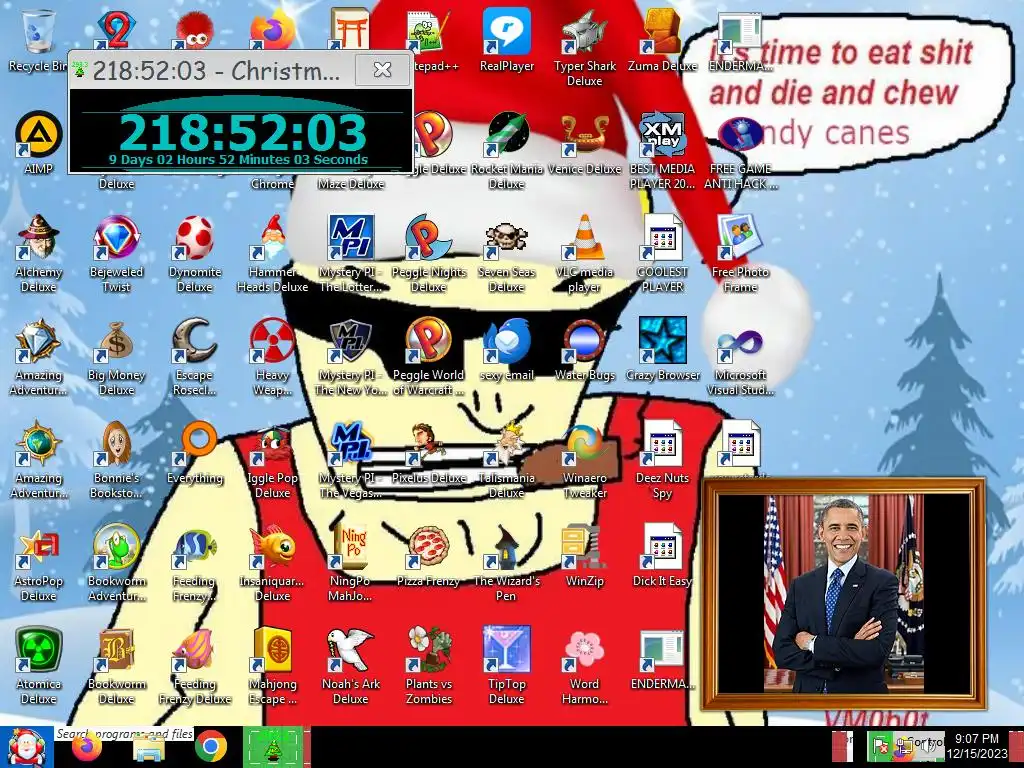
Task: Open COOLEST PLAYER file icon
Action: coord(662,255)
